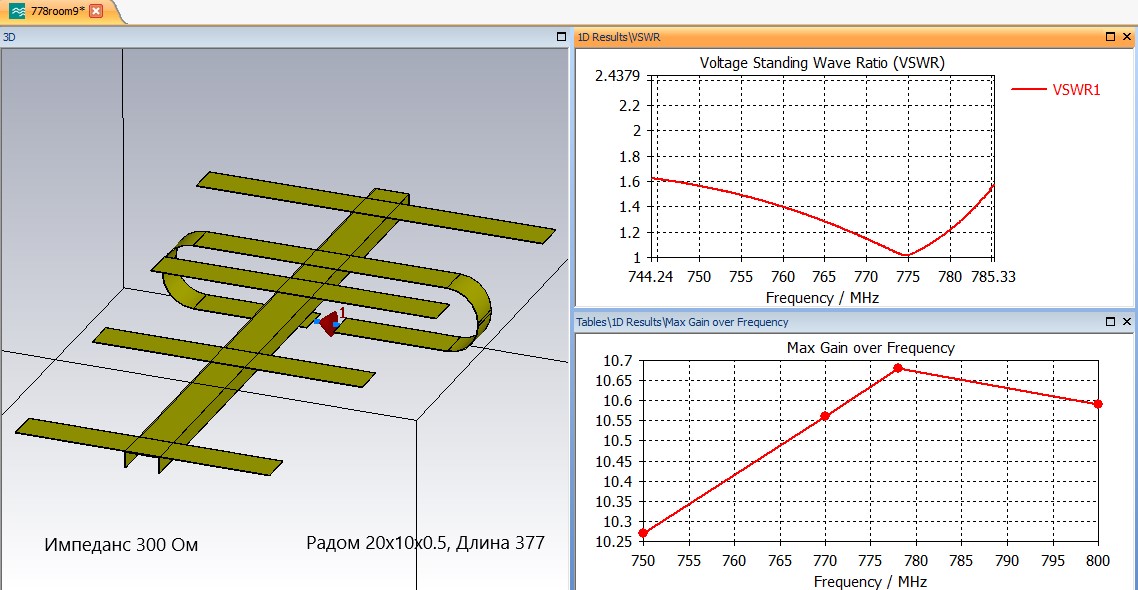Click the VSWR plot 'Frequency / MHz' axis label
1138x590 pixels.
[x=822, y=298]
